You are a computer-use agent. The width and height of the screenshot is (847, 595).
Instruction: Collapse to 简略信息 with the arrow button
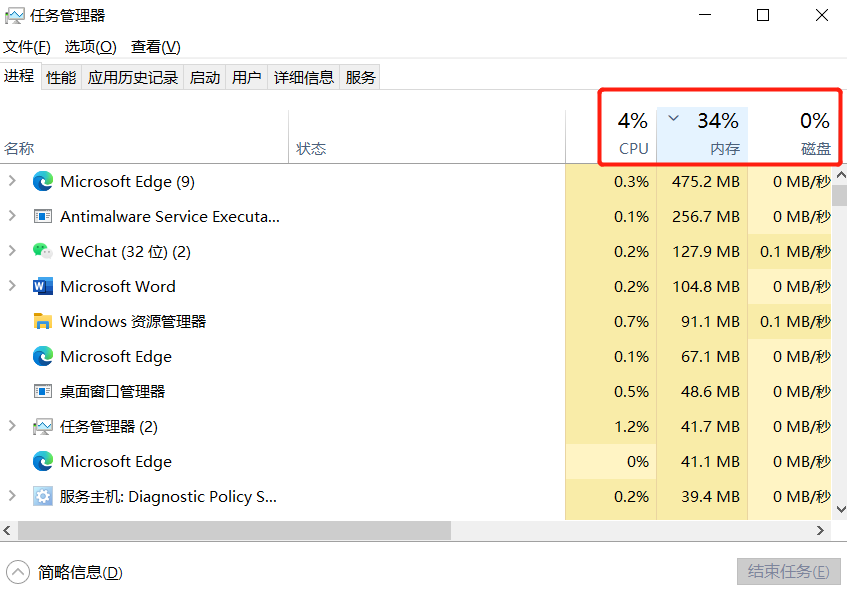click(x=18, y=572)
